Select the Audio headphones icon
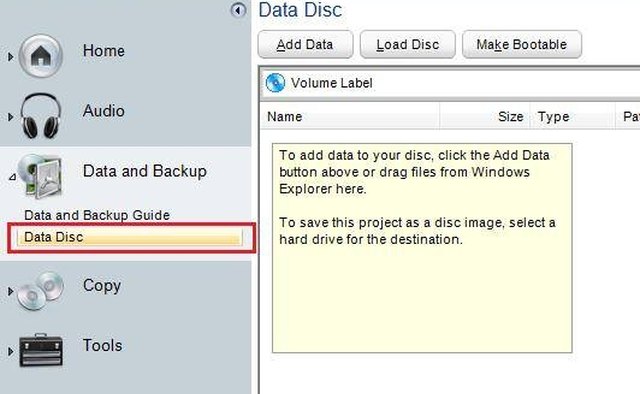 coord(41,116)
